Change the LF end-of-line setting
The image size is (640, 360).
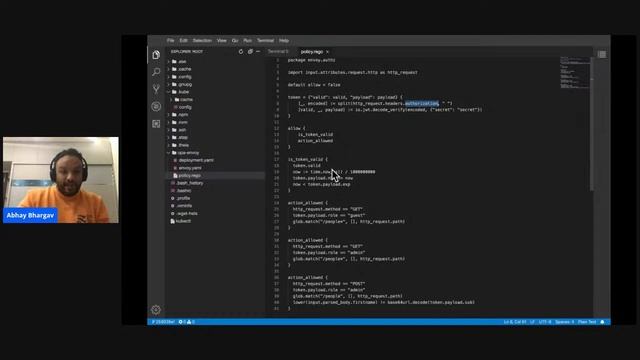coord(532,322)
